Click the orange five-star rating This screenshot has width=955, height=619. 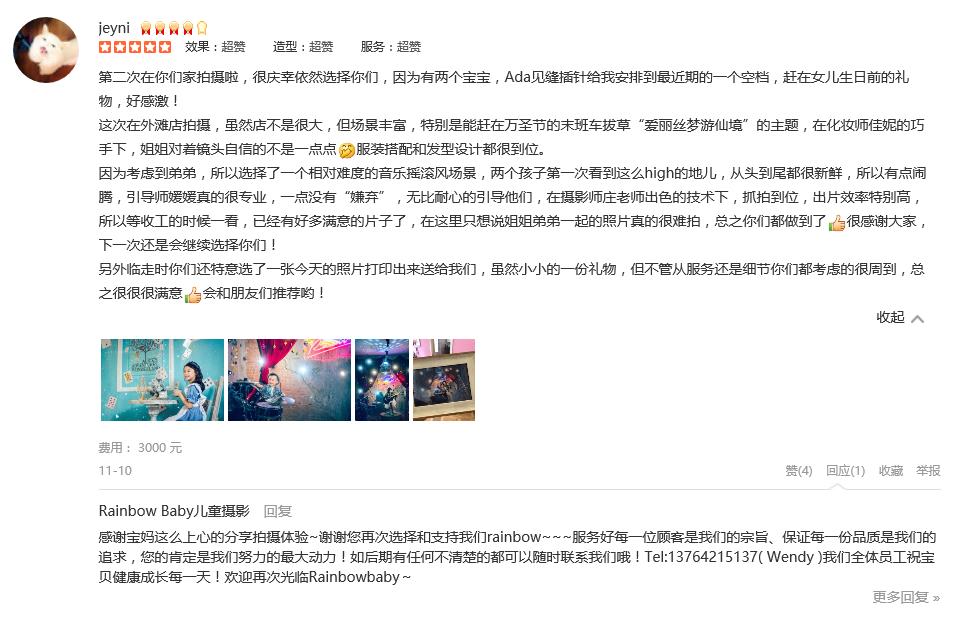(135, 47)
